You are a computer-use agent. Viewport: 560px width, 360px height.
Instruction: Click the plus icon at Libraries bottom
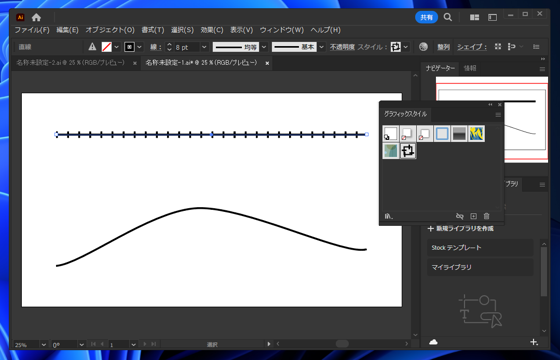(534, 342)
